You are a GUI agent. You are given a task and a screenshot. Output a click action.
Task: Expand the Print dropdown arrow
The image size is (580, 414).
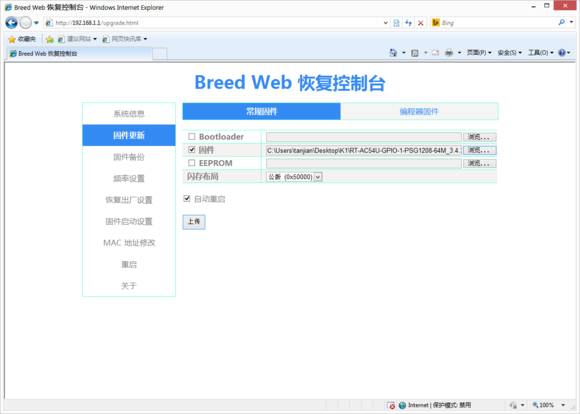point(459,53)
